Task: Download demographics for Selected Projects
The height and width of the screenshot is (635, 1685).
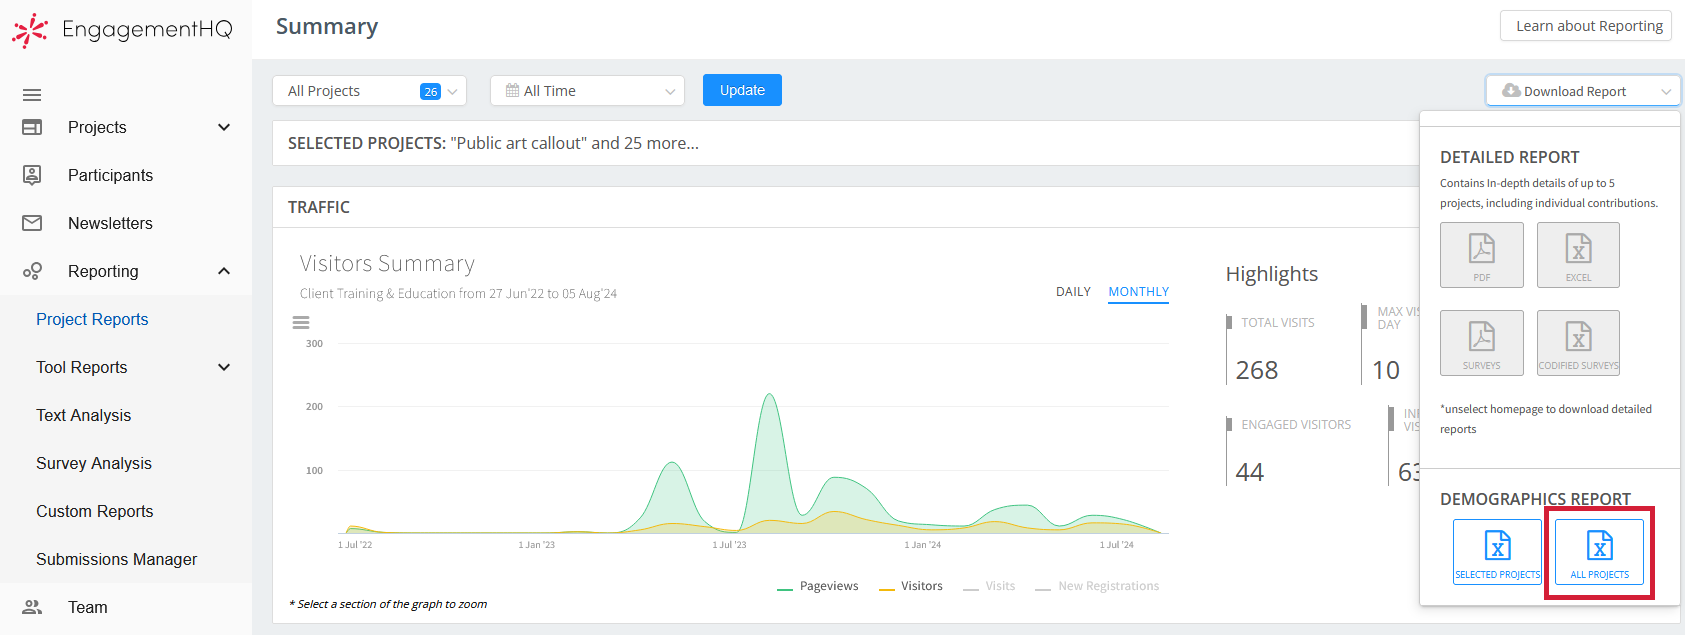Action: tap(1497, 552)
